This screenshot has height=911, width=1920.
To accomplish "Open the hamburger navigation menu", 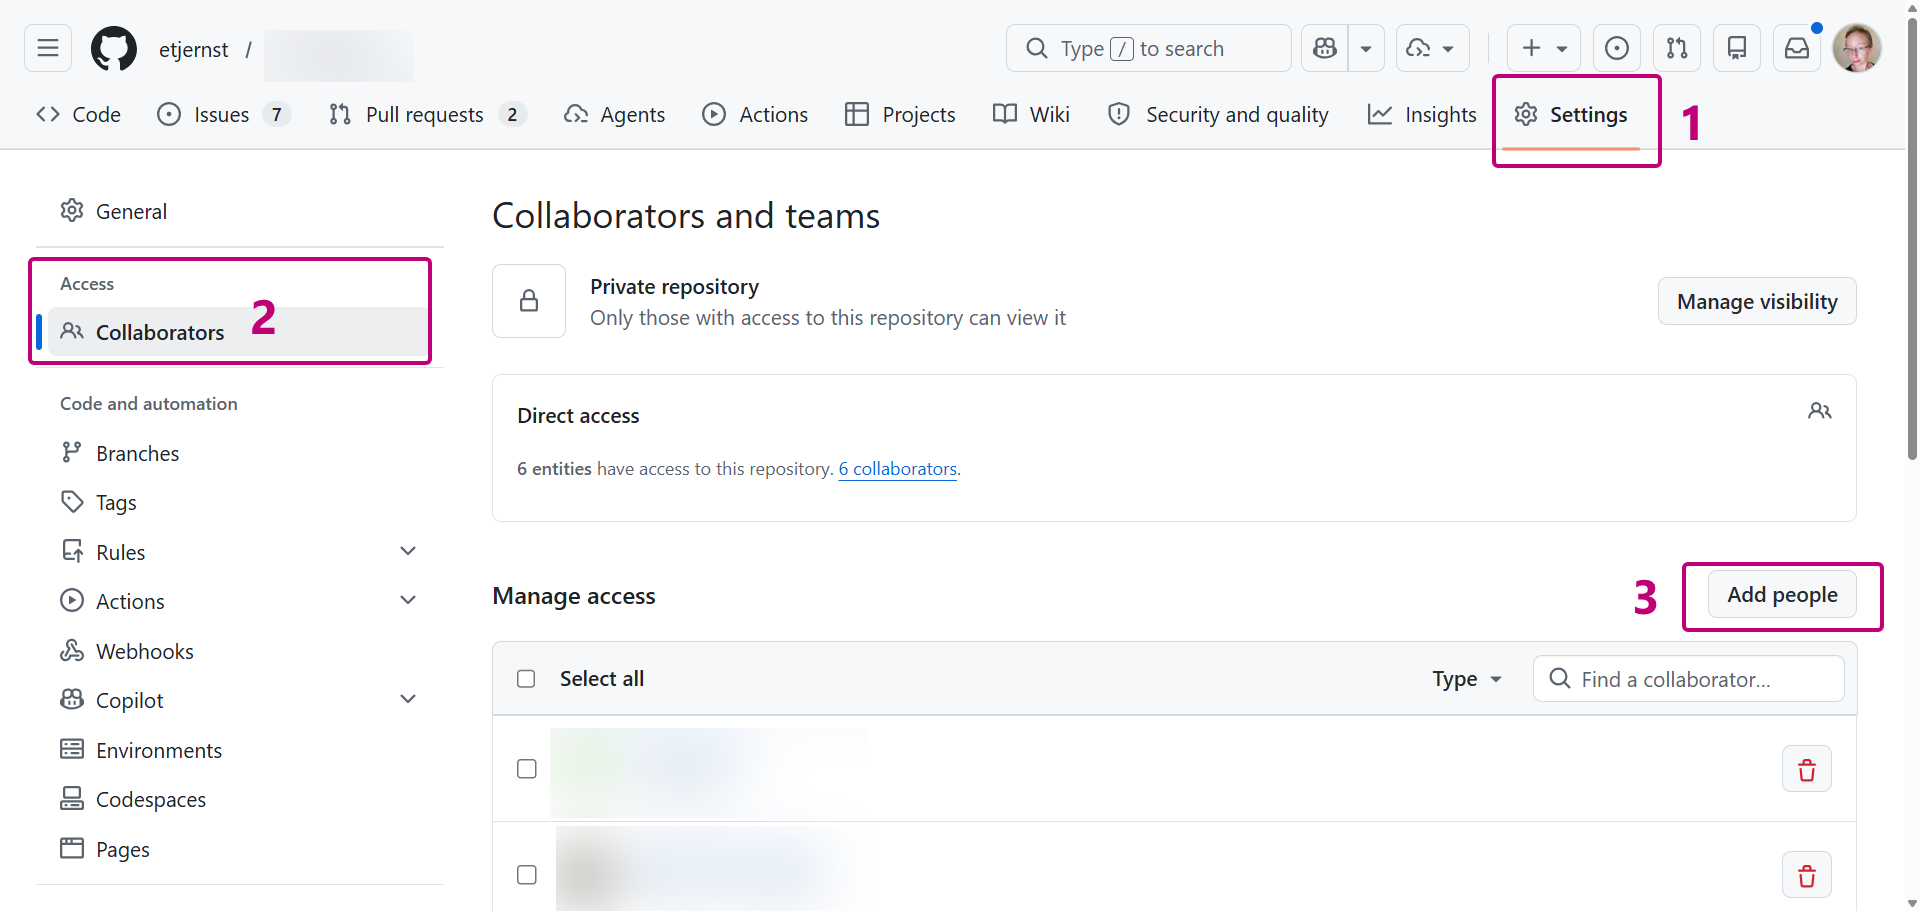I will [x=48, y=48].
